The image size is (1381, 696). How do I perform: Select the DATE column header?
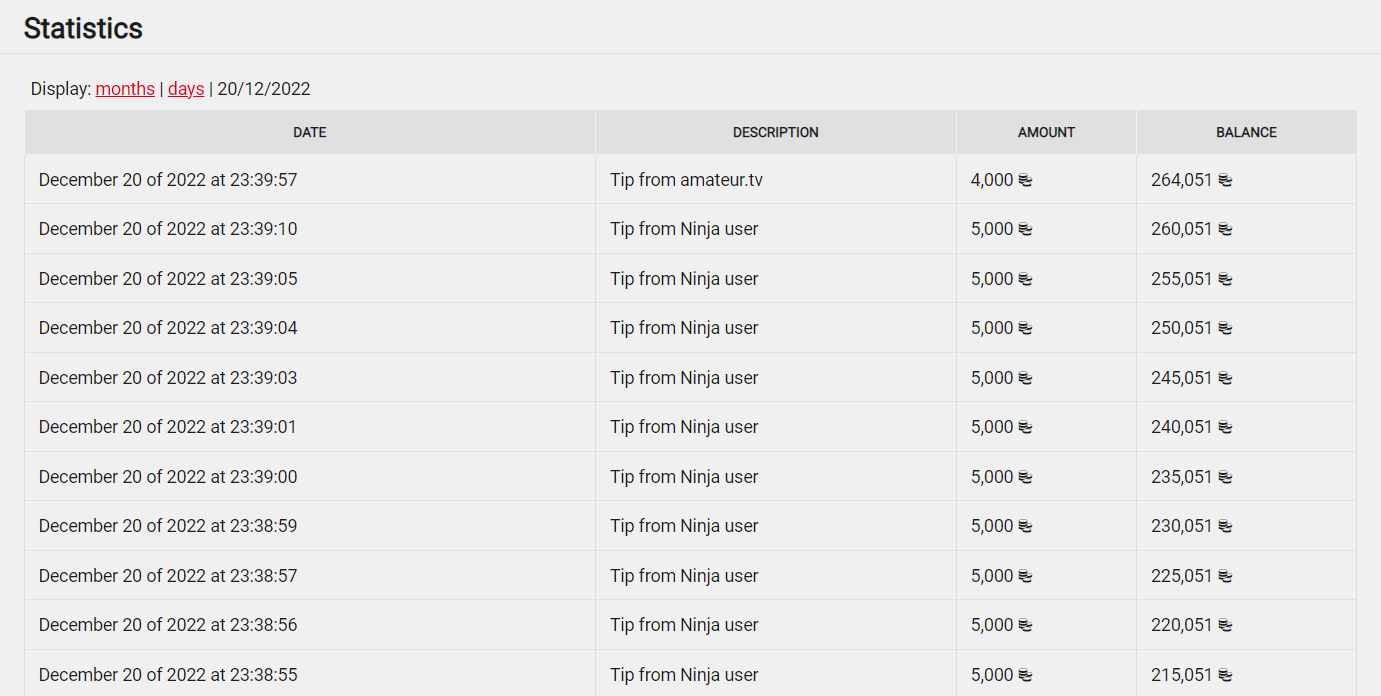(x=310, y=132)
